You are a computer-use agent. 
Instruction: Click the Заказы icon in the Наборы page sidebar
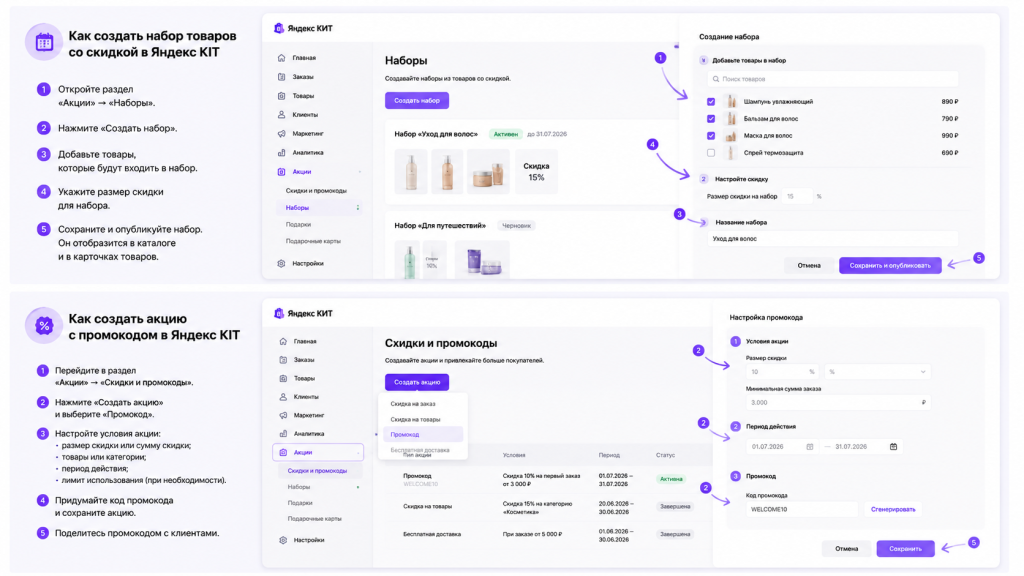(x=281, y=77)
